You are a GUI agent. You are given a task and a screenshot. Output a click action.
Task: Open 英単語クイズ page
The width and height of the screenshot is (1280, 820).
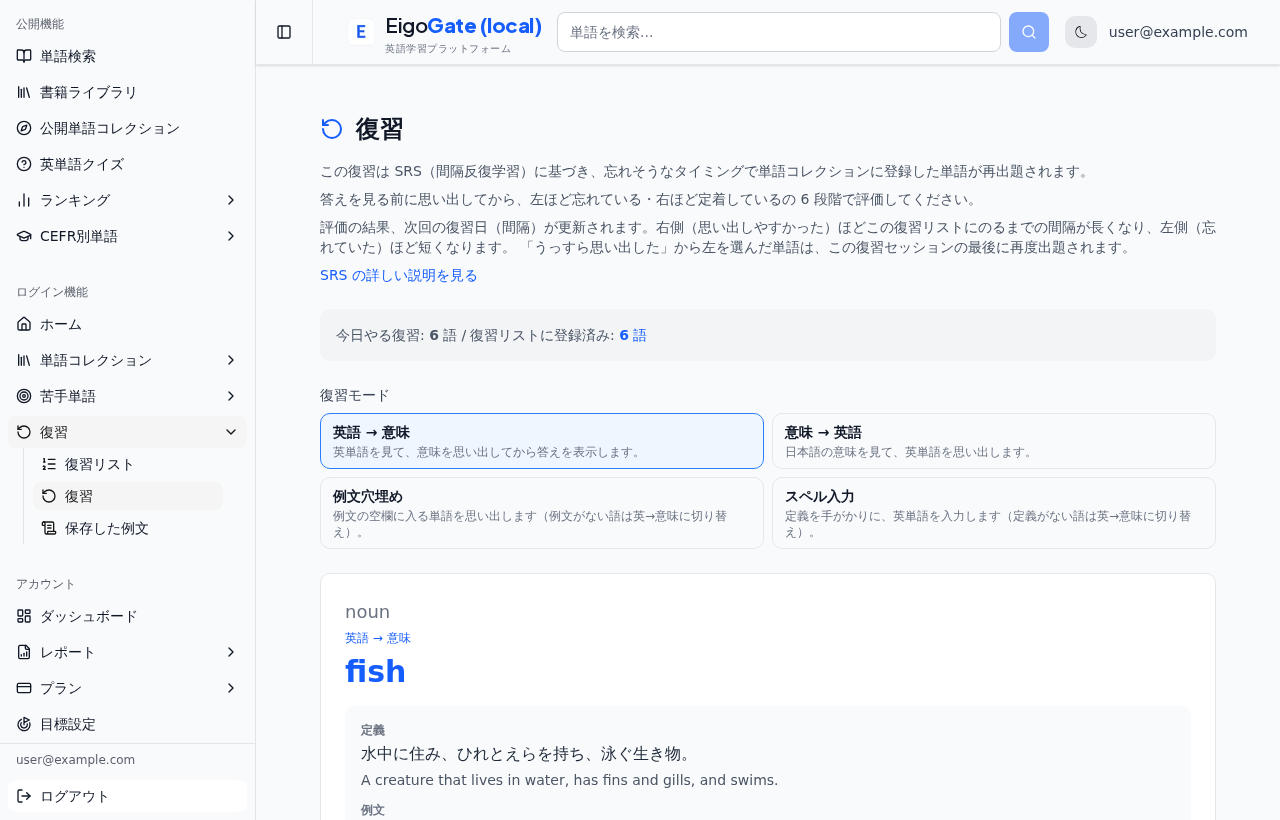(127, 164)
